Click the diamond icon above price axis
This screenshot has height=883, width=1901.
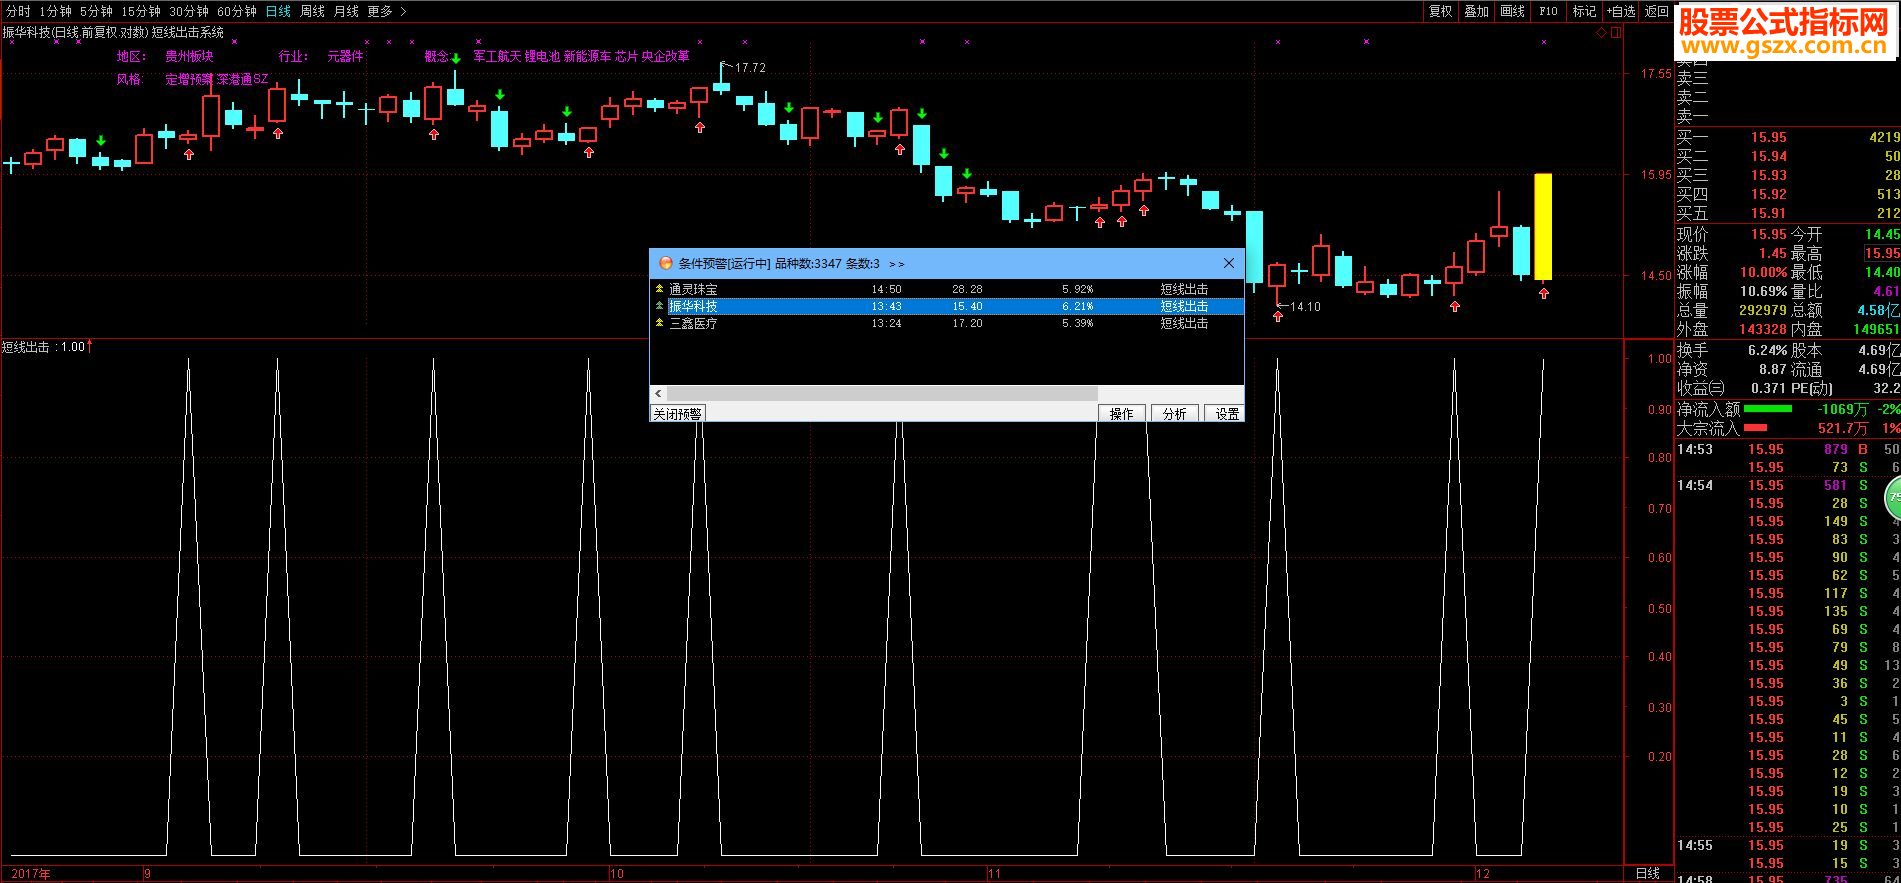pyautogui.click(x=1600, y=32)
